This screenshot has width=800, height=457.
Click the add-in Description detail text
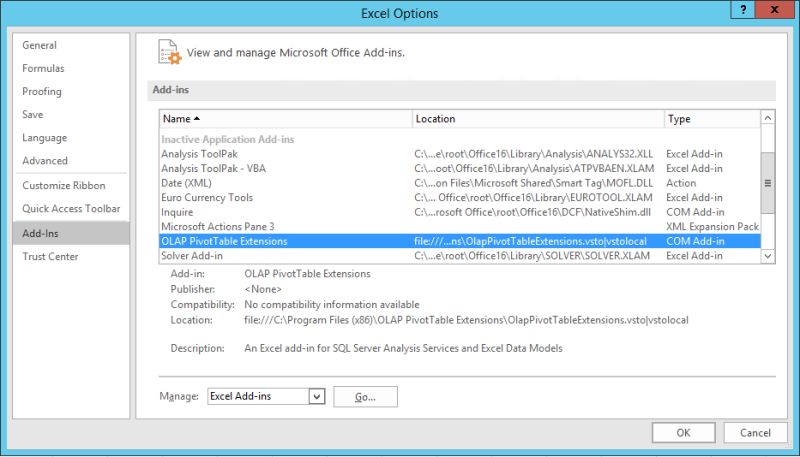(x=403, y=348)
